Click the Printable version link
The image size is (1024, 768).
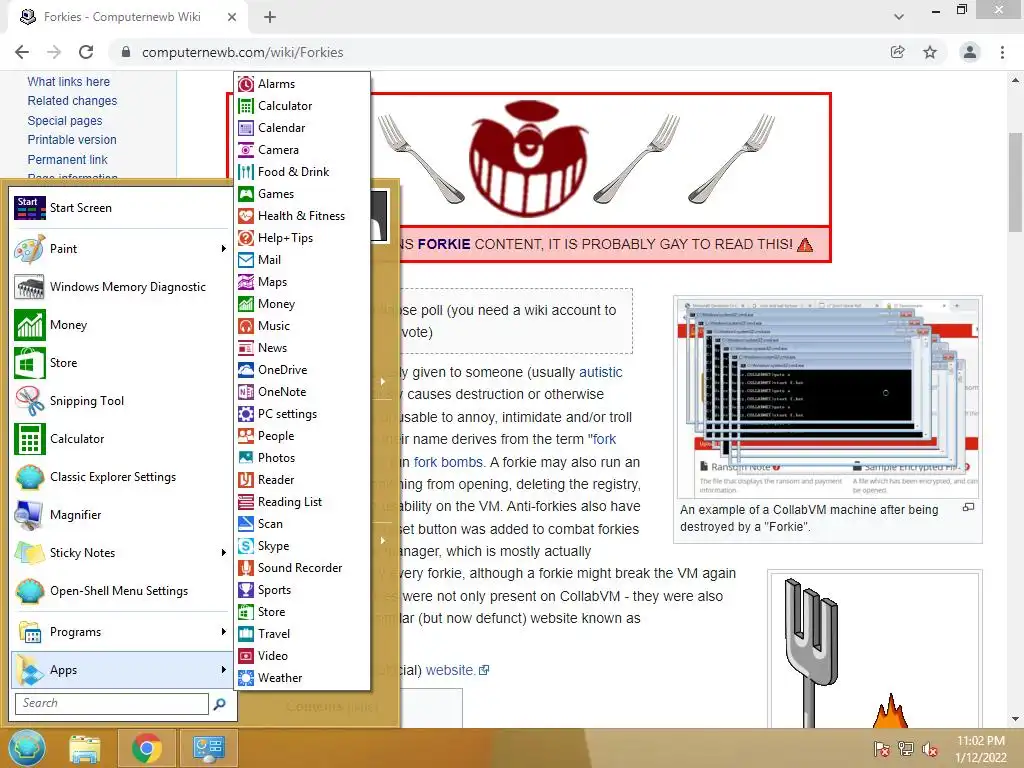tap(72, 140)
